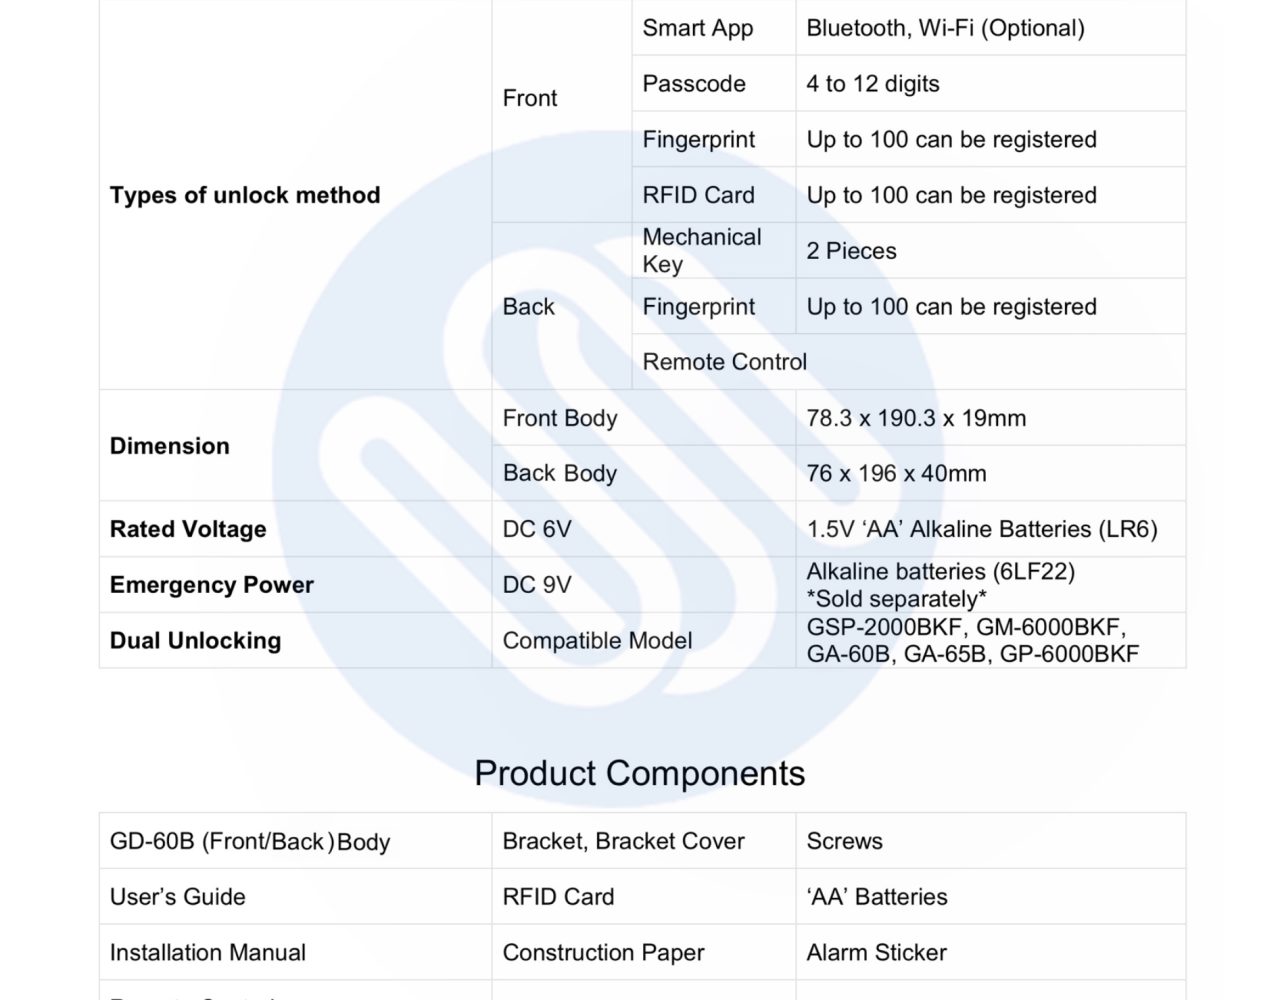The image size is (1280, 1000).
Task: Click the Compatible Model cell
Action: point(643,640)
